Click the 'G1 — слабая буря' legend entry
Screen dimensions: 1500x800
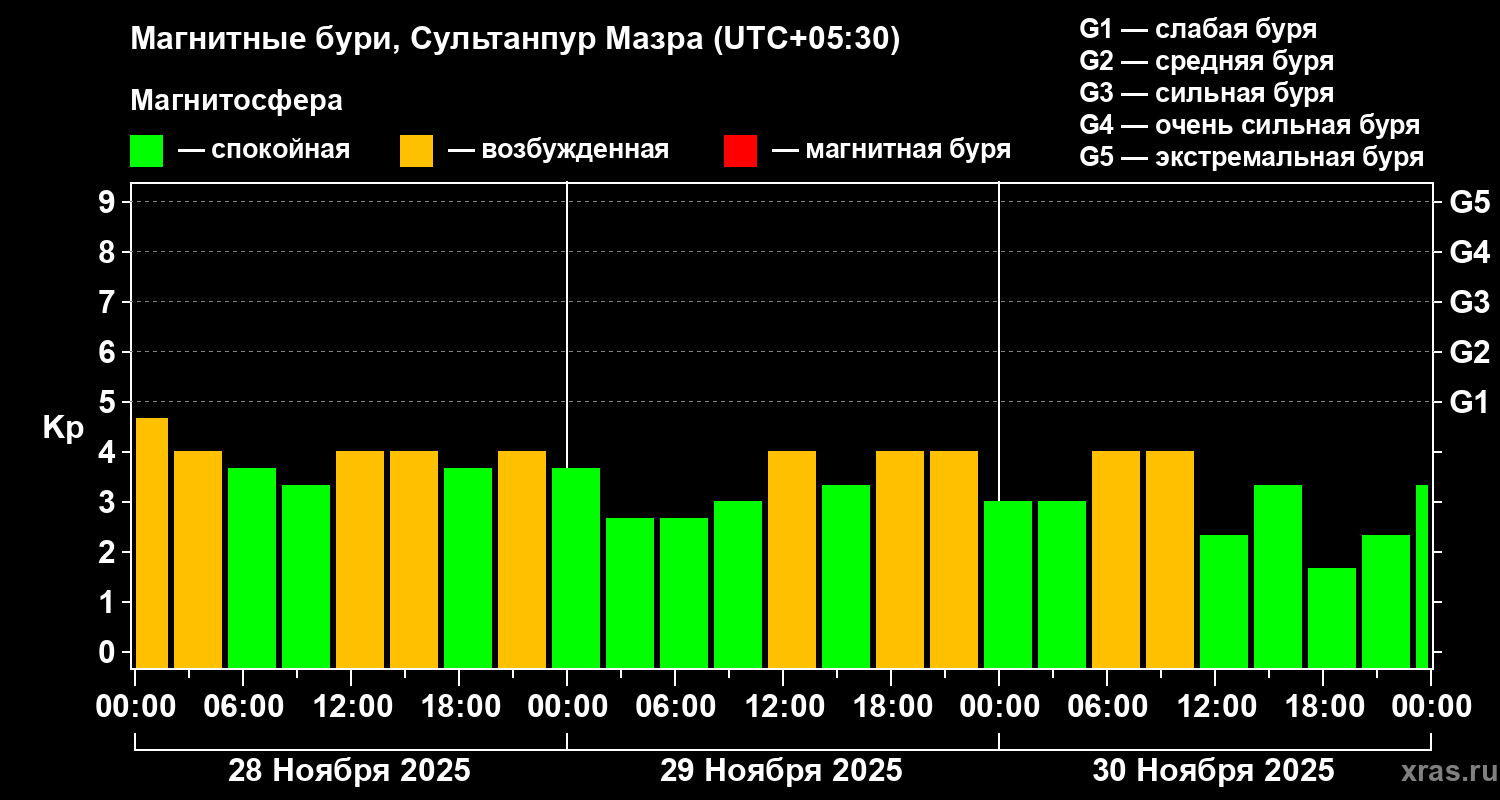pos(1198,29)
